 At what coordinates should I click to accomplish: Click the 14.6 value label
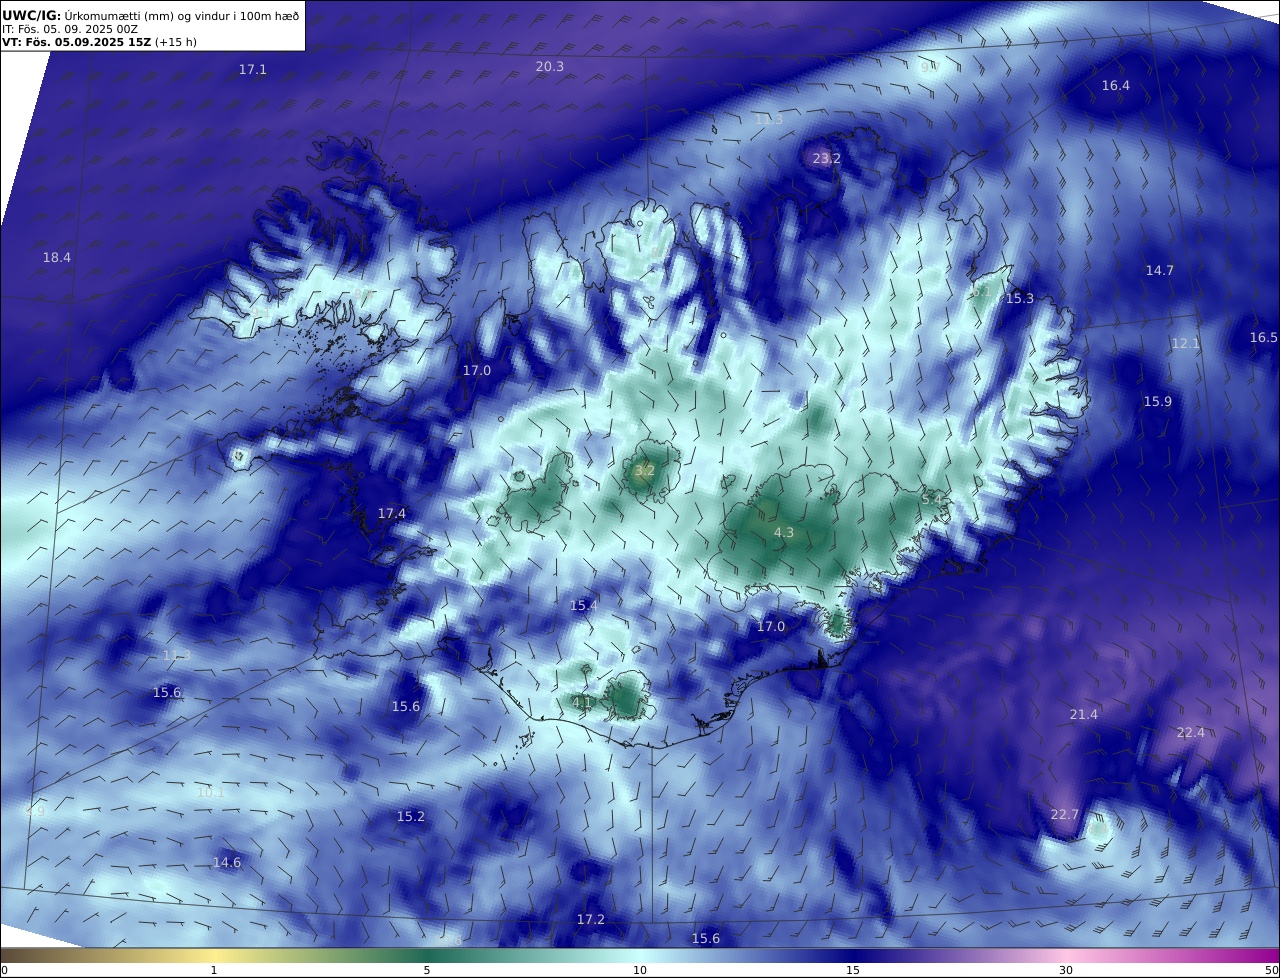coord(227,863)
